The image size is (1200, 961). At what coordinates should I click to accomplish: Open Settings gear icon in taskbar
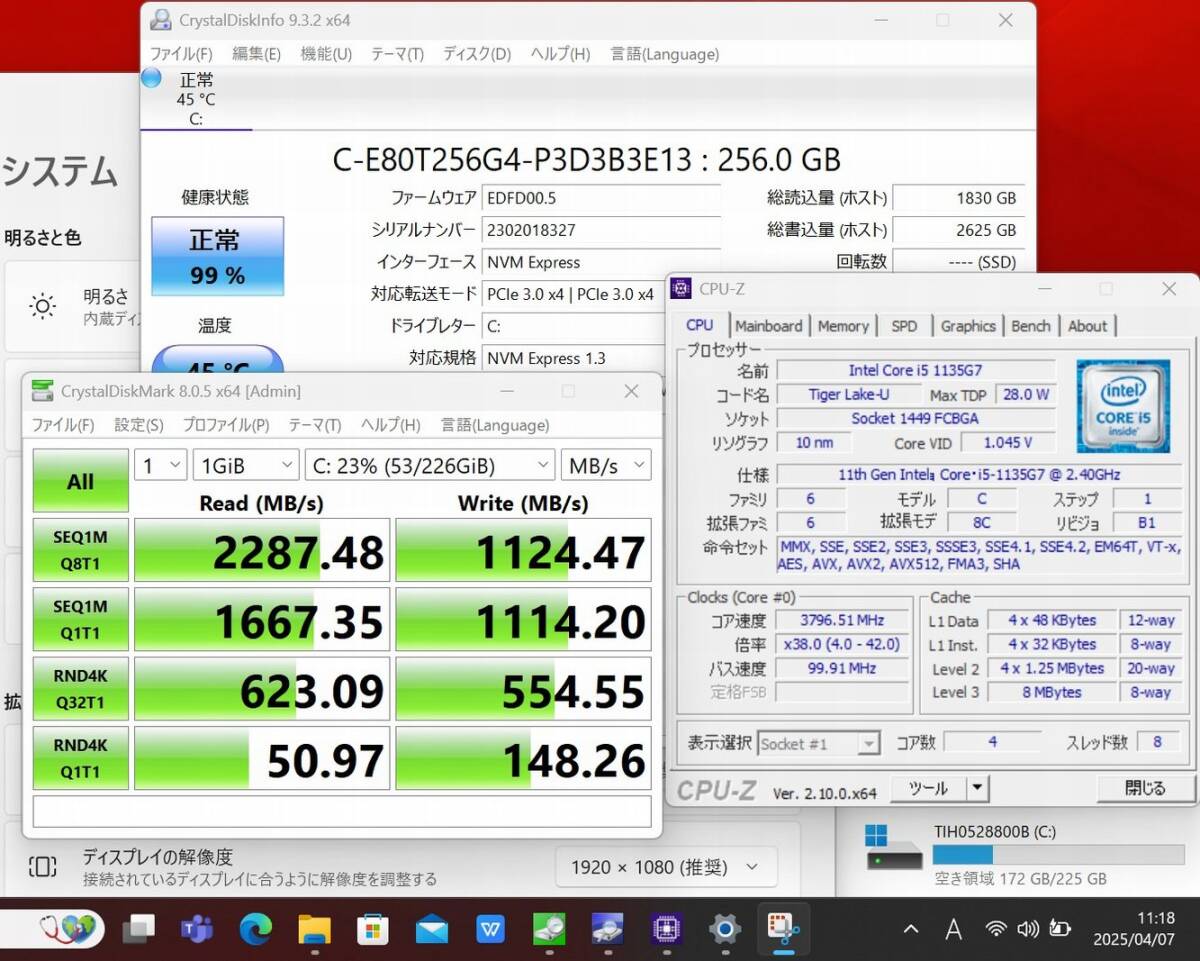point(724,929)
